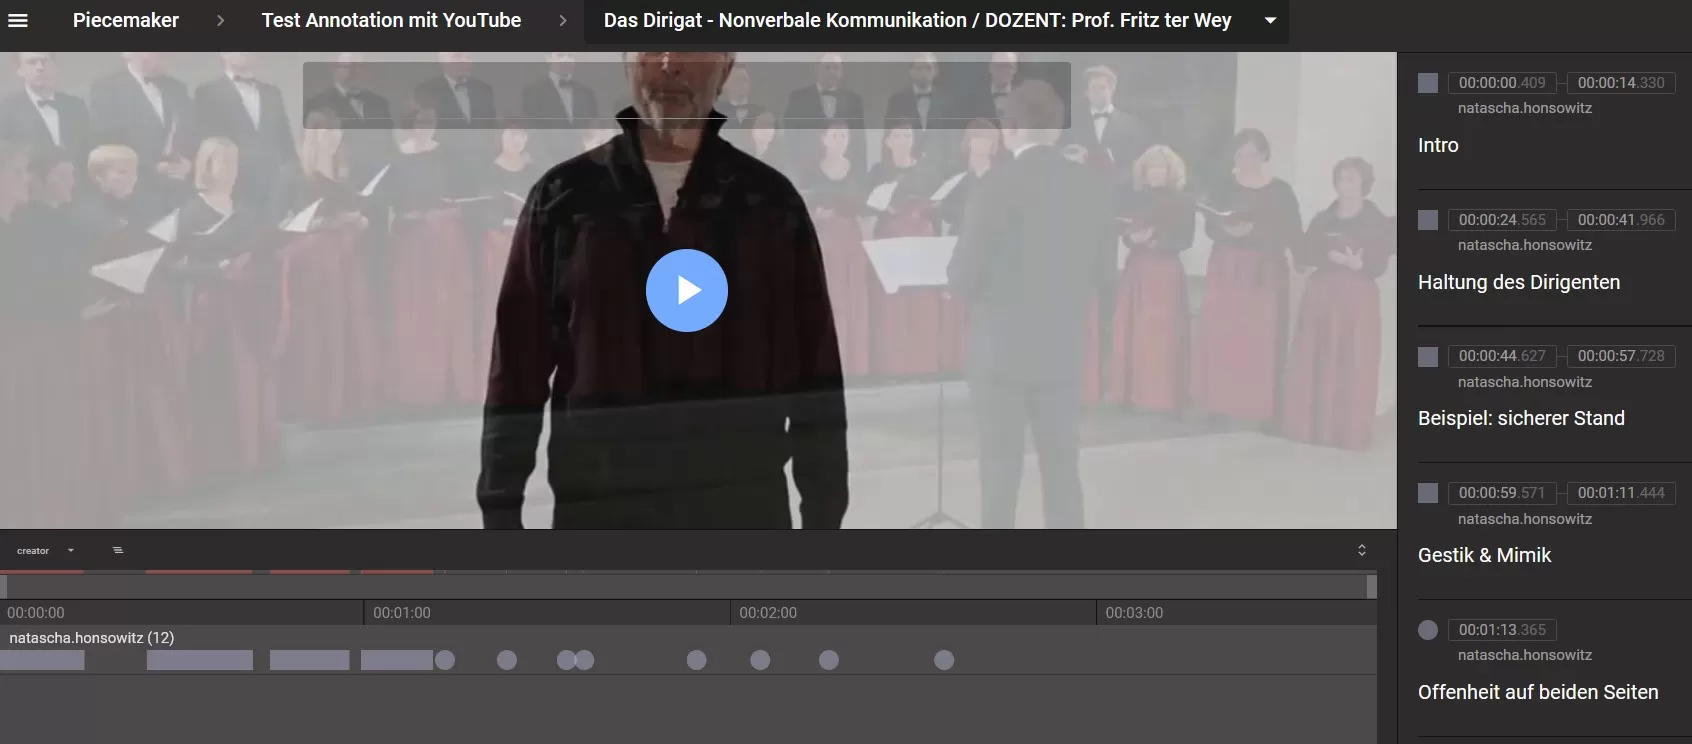Play the video with the blue play button
1692x744 pixels.
coord(687,290)
